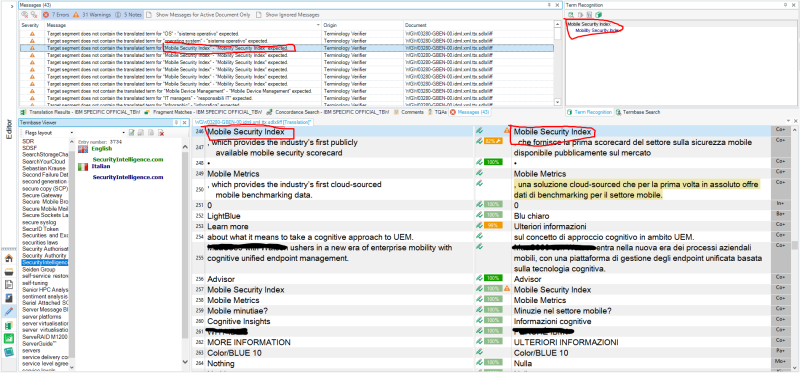The width and height of the screenshot is (800, 373).
Task: Click the edit entry icon in Termbase Viewer
Action: point(131,133)
